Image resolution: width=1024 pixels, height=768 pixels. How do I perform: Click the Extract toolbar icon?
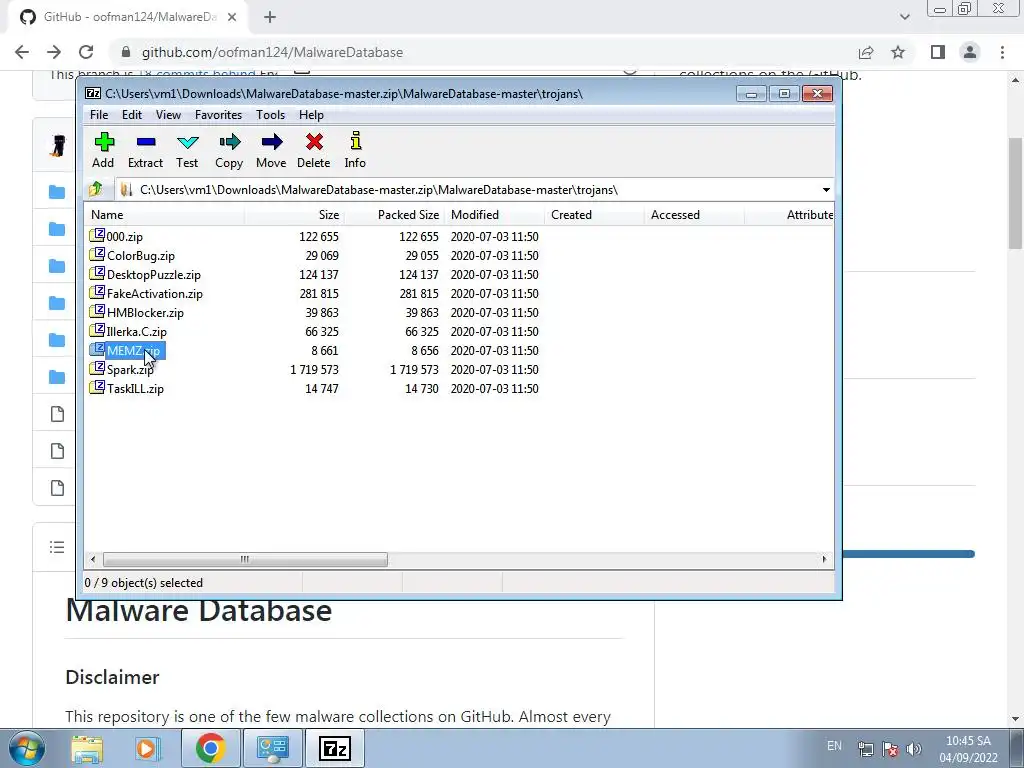(x=145, y=151)
